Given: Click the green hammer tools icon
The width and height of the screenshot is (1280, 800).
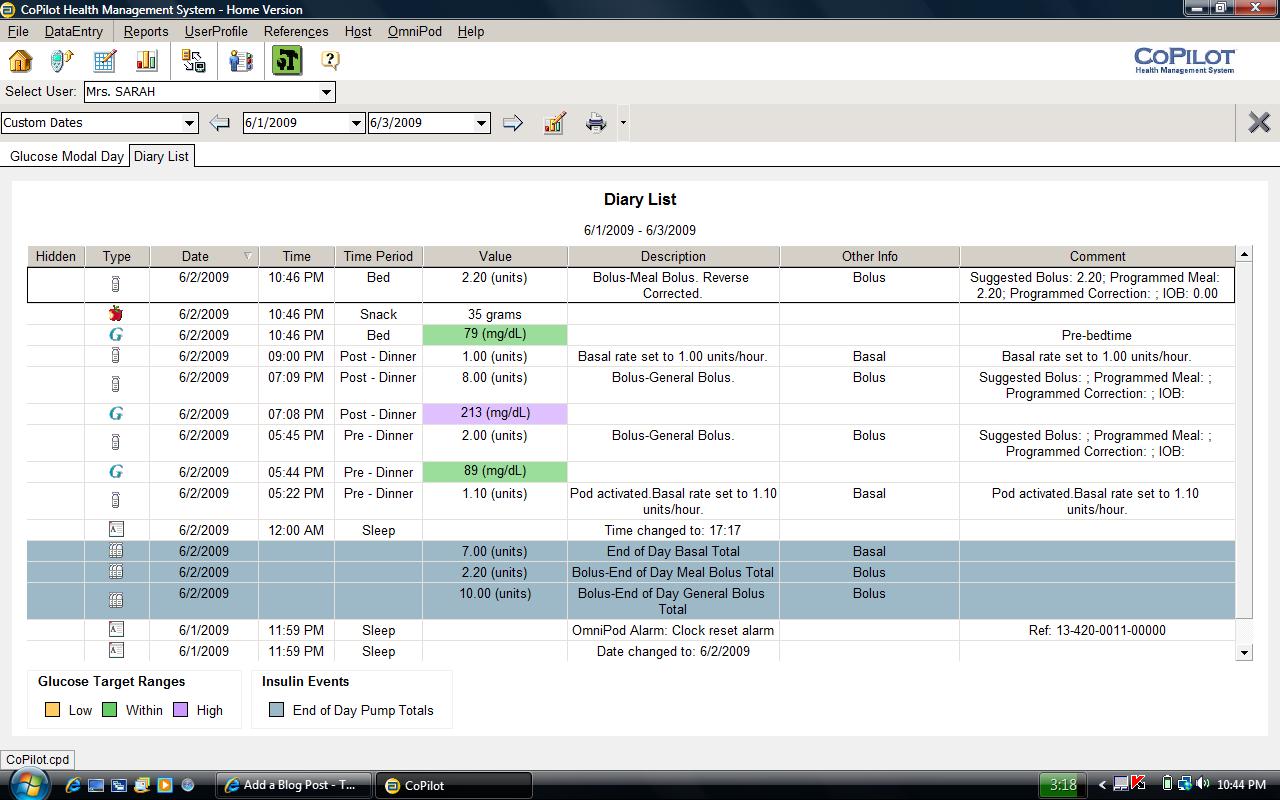Looking at the screenshot, I should click(287, 61).
